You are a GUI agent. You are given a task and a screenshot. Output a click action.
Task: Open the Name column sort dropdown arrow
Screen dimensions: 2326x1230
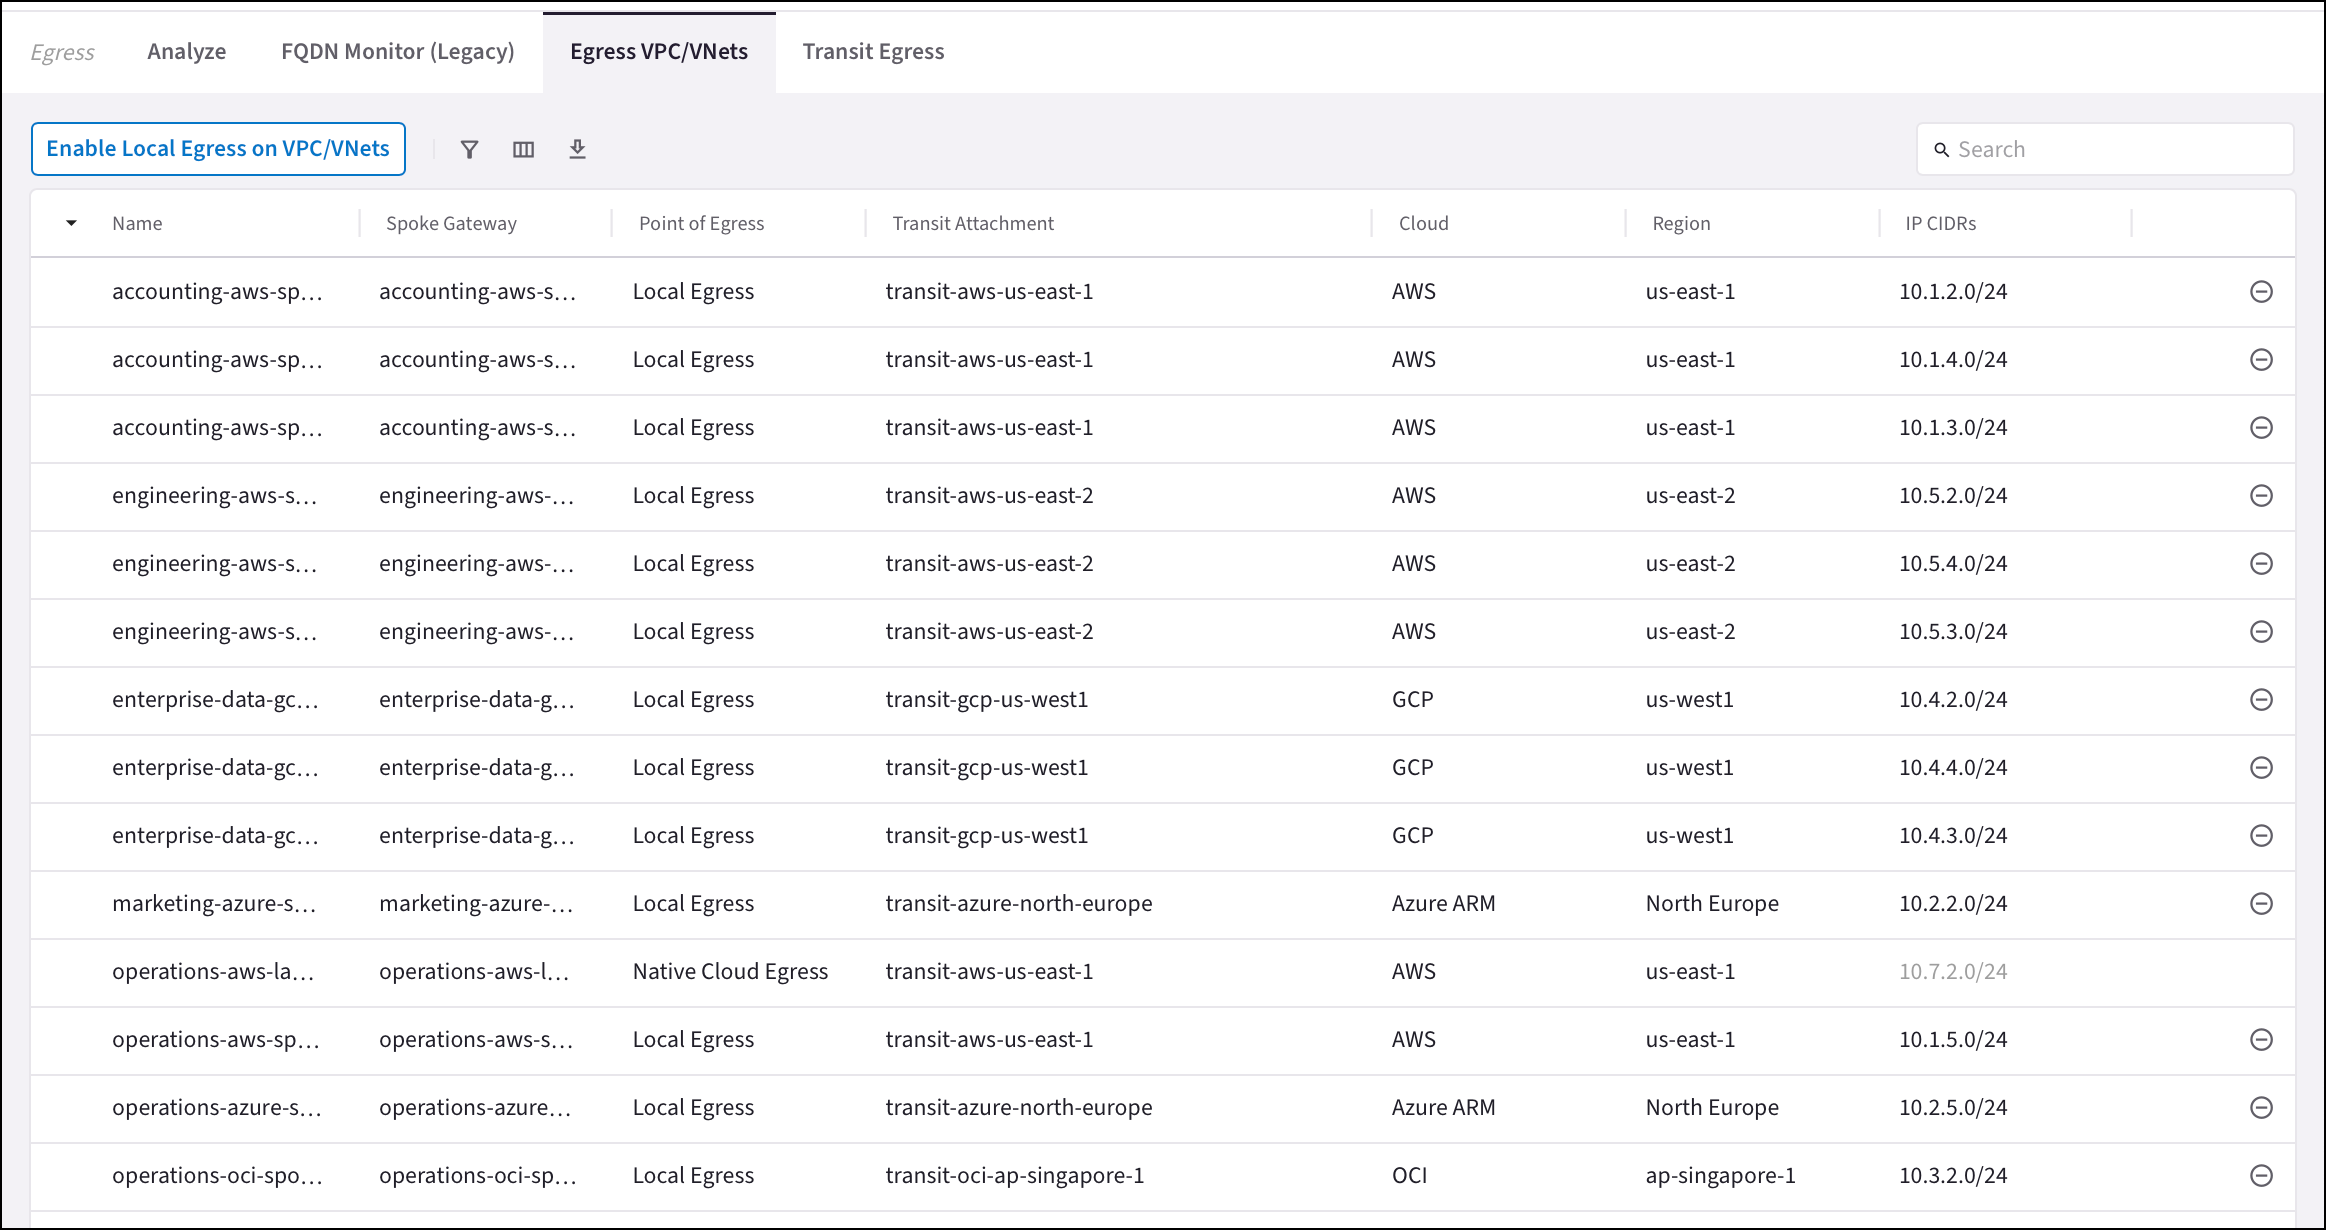pos(71,223)
